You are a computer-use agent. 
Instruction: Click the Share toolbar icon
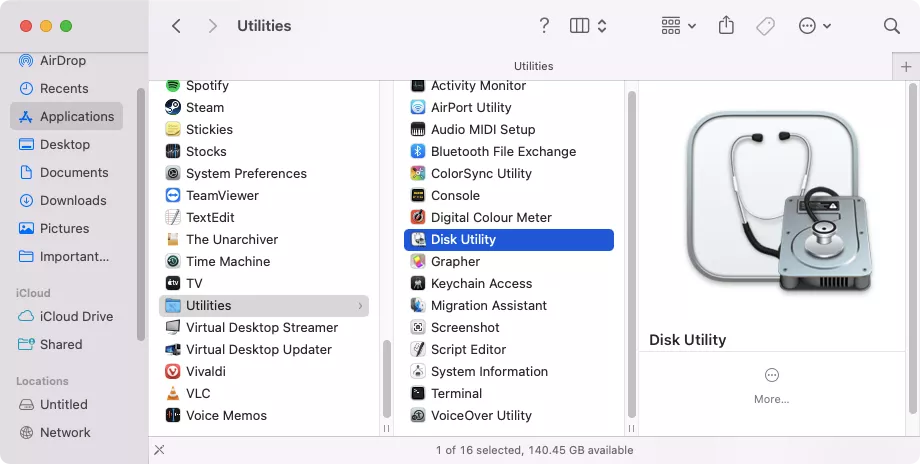tap(726, 25)
